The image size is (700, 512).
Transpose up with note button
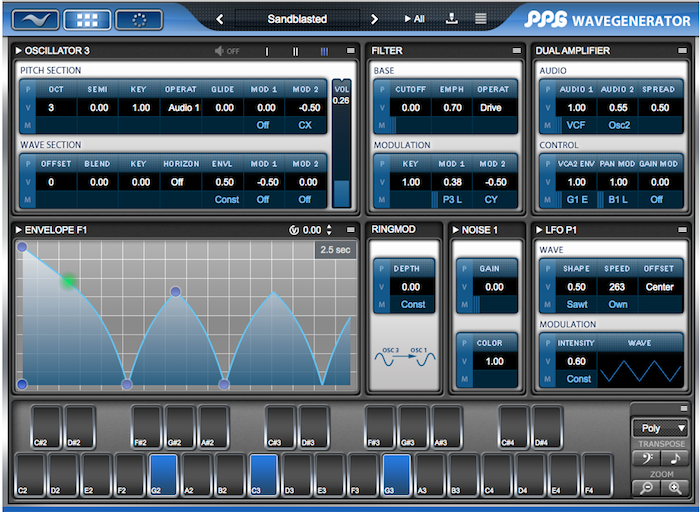click(675, 458)
